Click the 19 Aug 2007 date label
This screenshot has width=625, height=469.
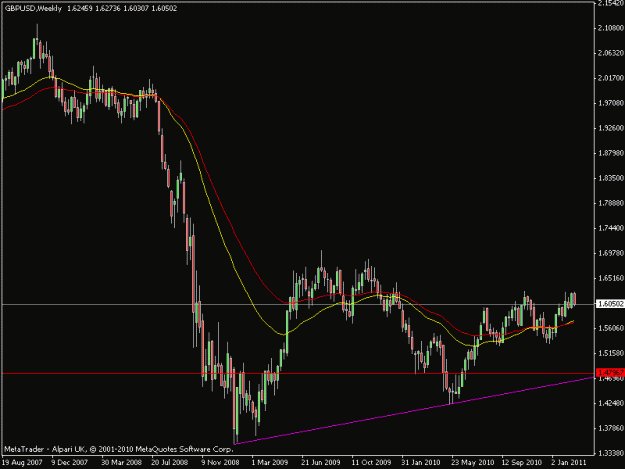[x=22, y=463]
